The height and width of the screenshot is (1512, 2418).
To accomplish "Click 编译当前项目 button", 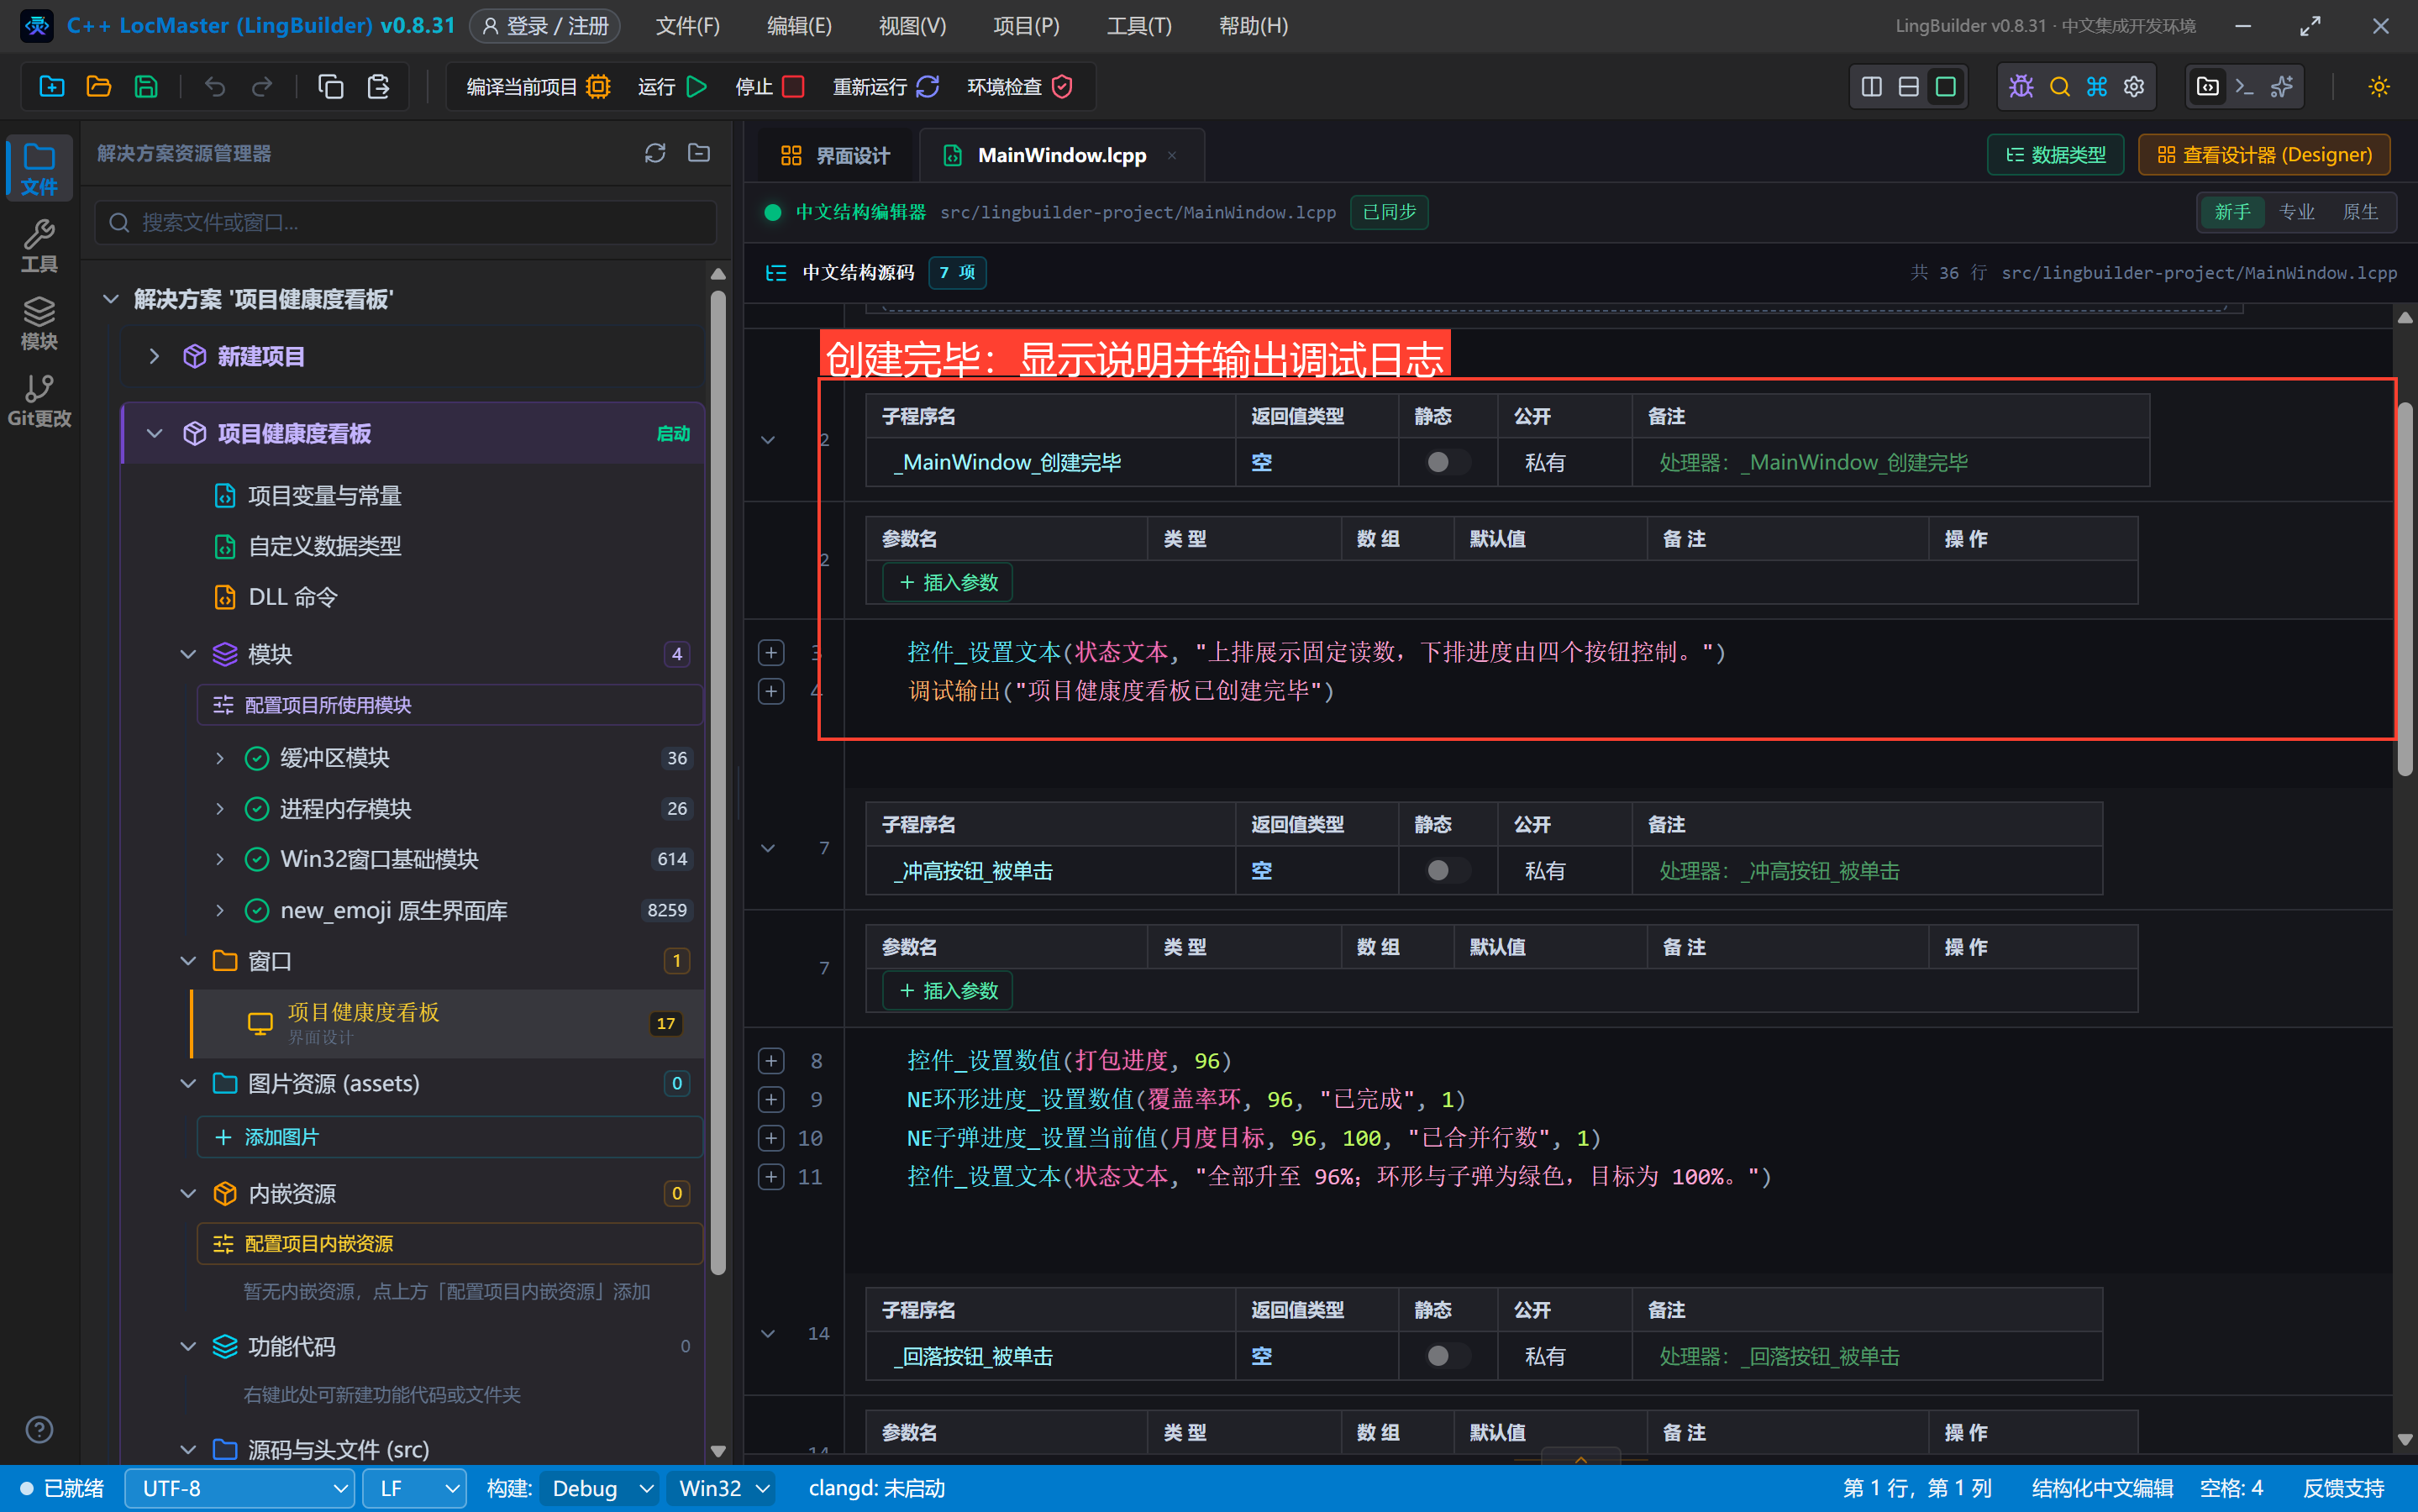I will coord(538,87).
